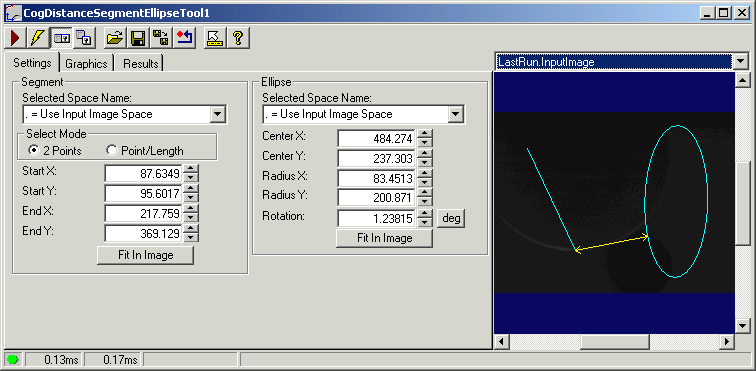The height and width of the screenshot is (371, 756).
Task: Open a floating tool display window
Action: pyautogui.click(x=84, y=38)
